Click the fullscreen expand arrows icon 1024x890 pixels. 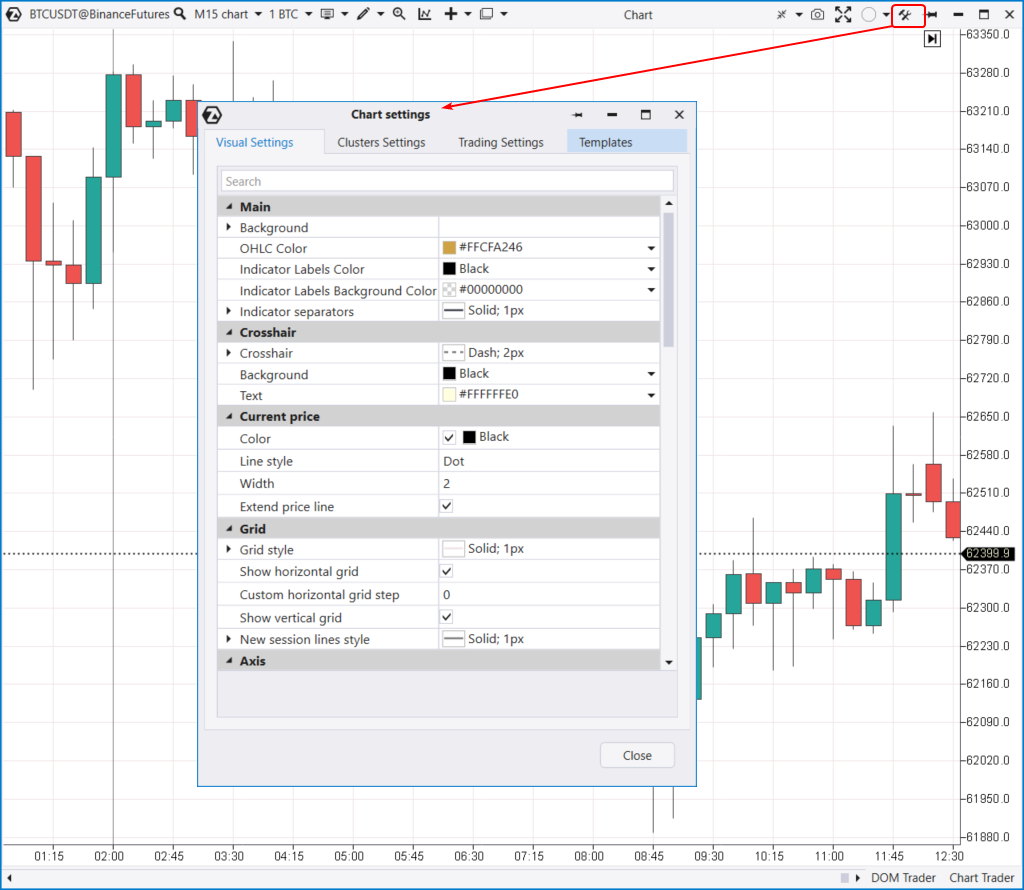point(843,14)
